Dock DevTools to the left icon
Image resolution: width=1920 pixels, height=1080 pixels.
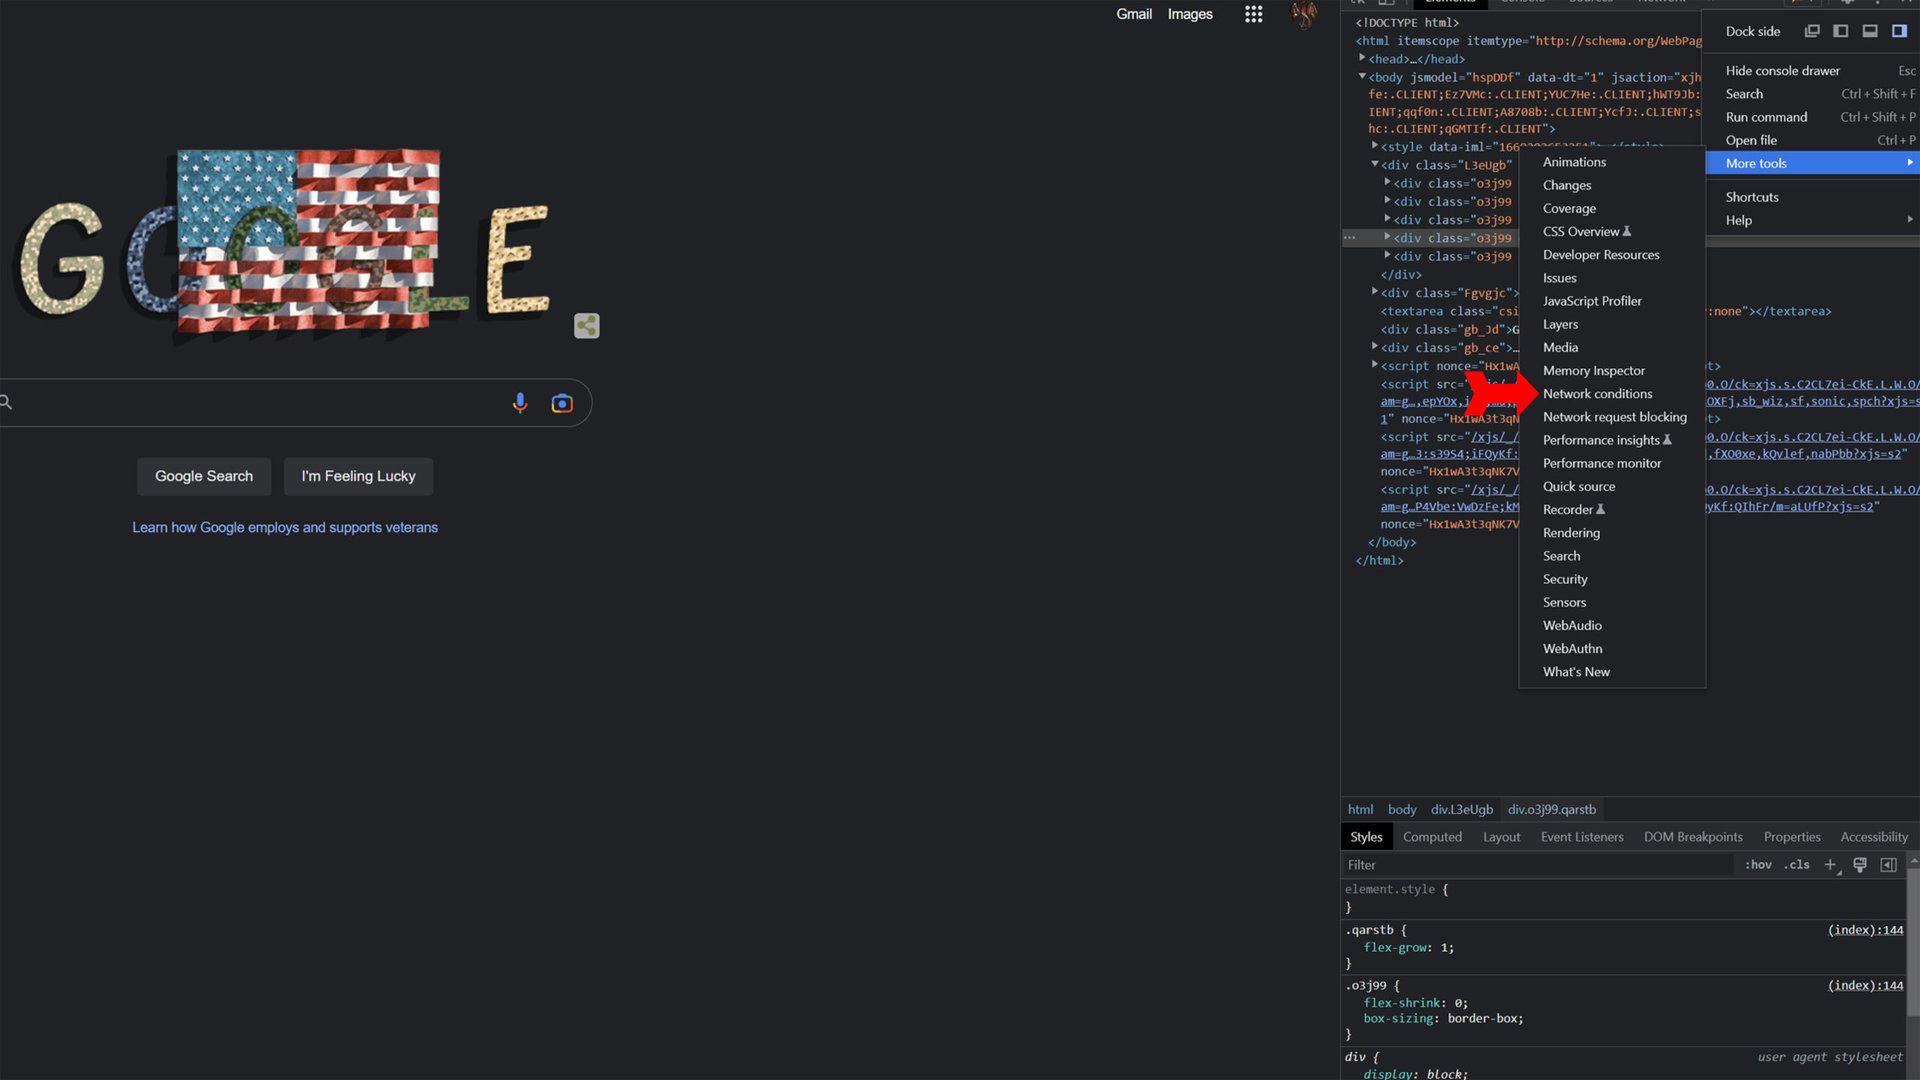(1840, 31)
